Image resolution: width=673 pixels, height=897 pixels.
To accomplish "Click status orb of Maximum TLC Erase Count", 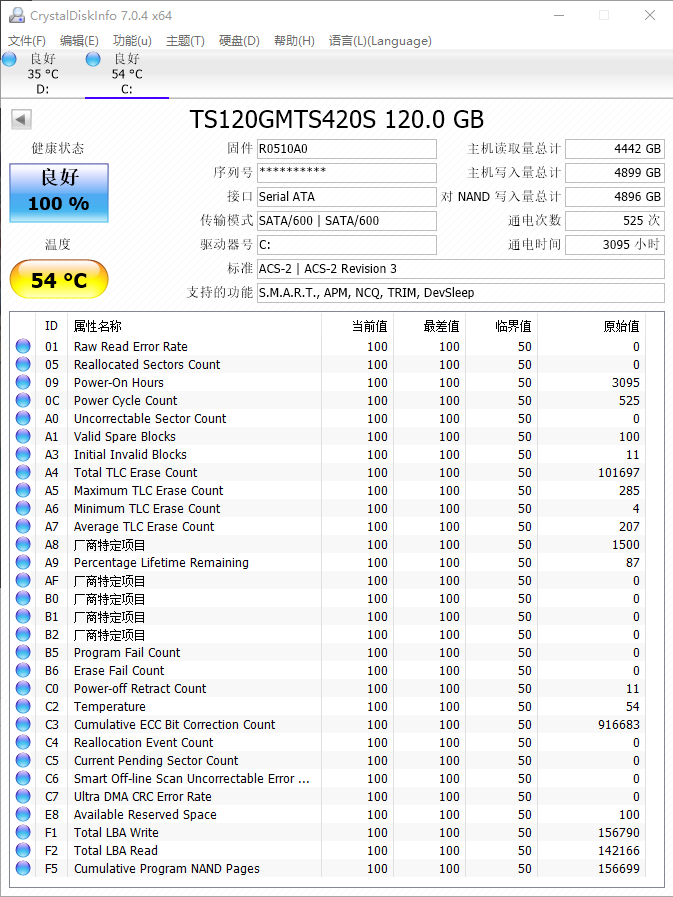I will click(x=23, y=490).
